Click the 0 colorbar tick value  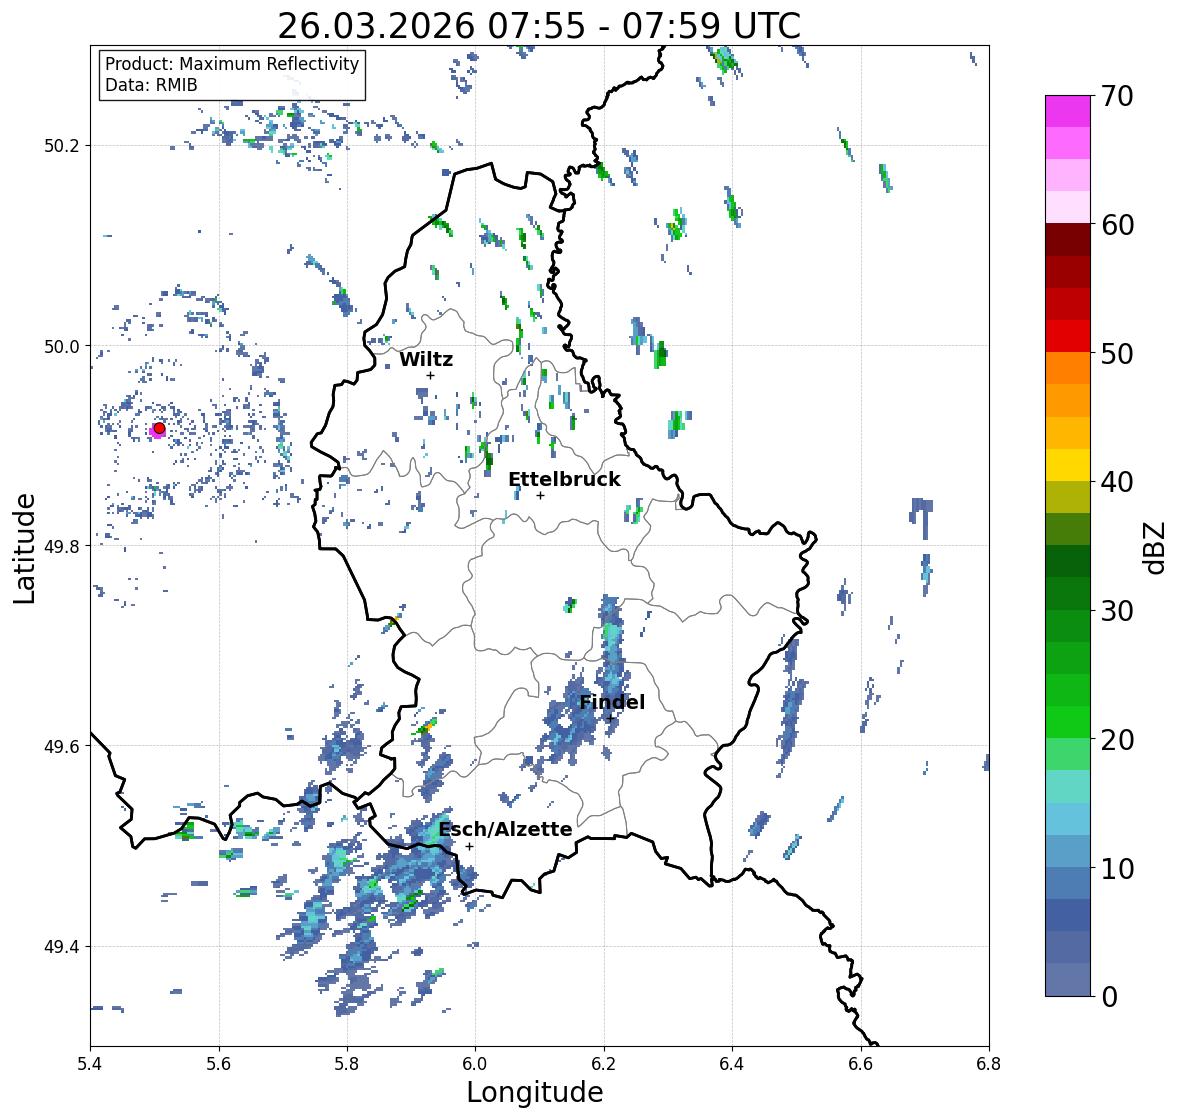(1108, 997)
